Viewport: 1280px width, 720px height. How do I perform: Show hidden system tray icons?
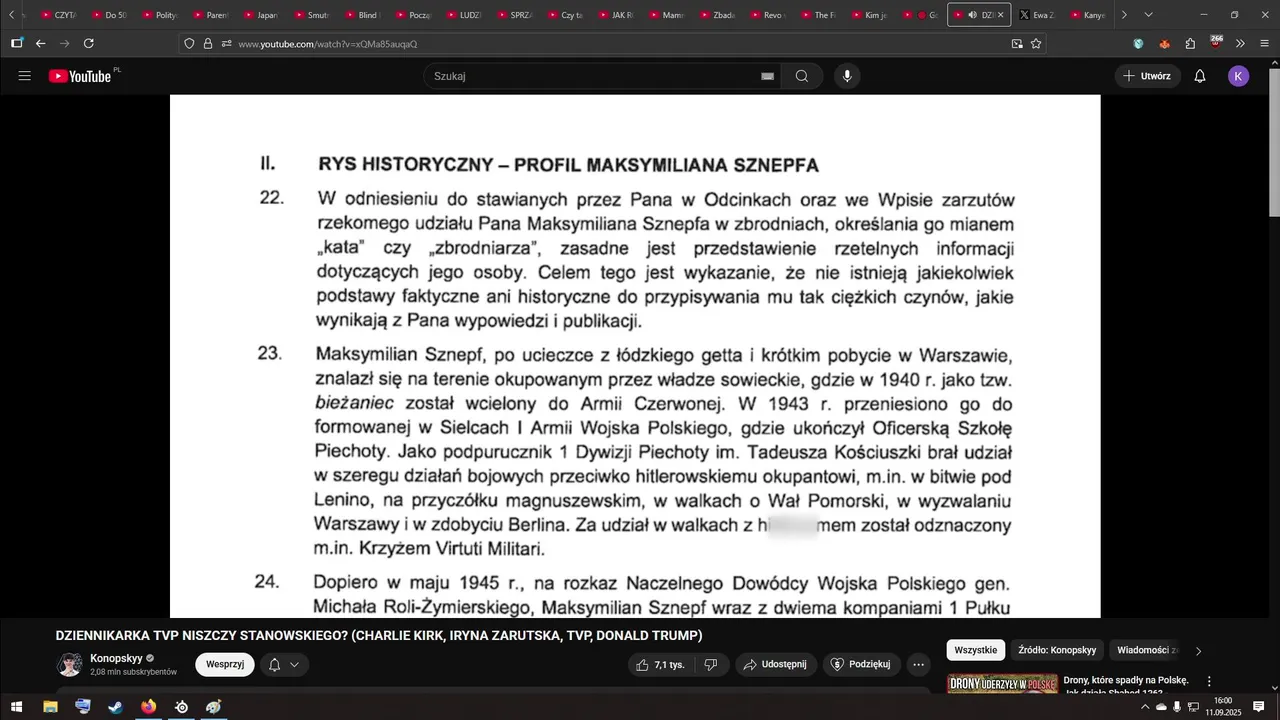point(1145,707)
